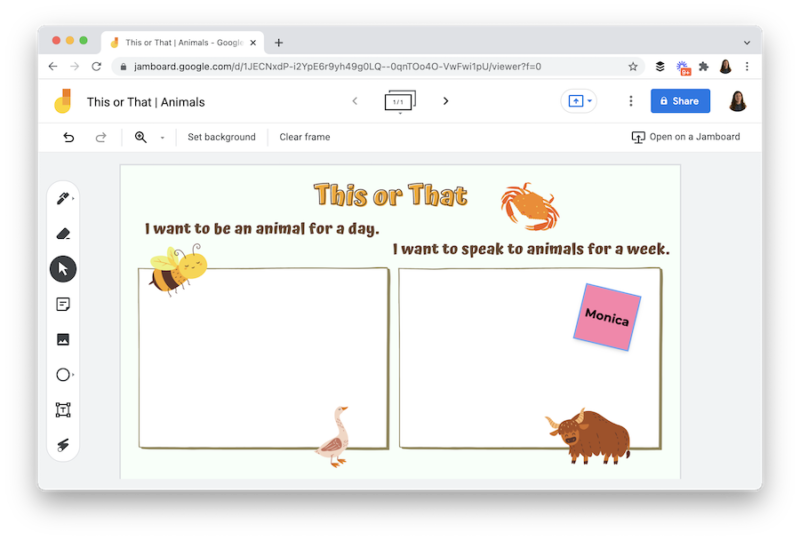The height and width of the screenshot is (540, 800).
Task: Click "I want to speak to animals for a week."
Action: point(531,249)
